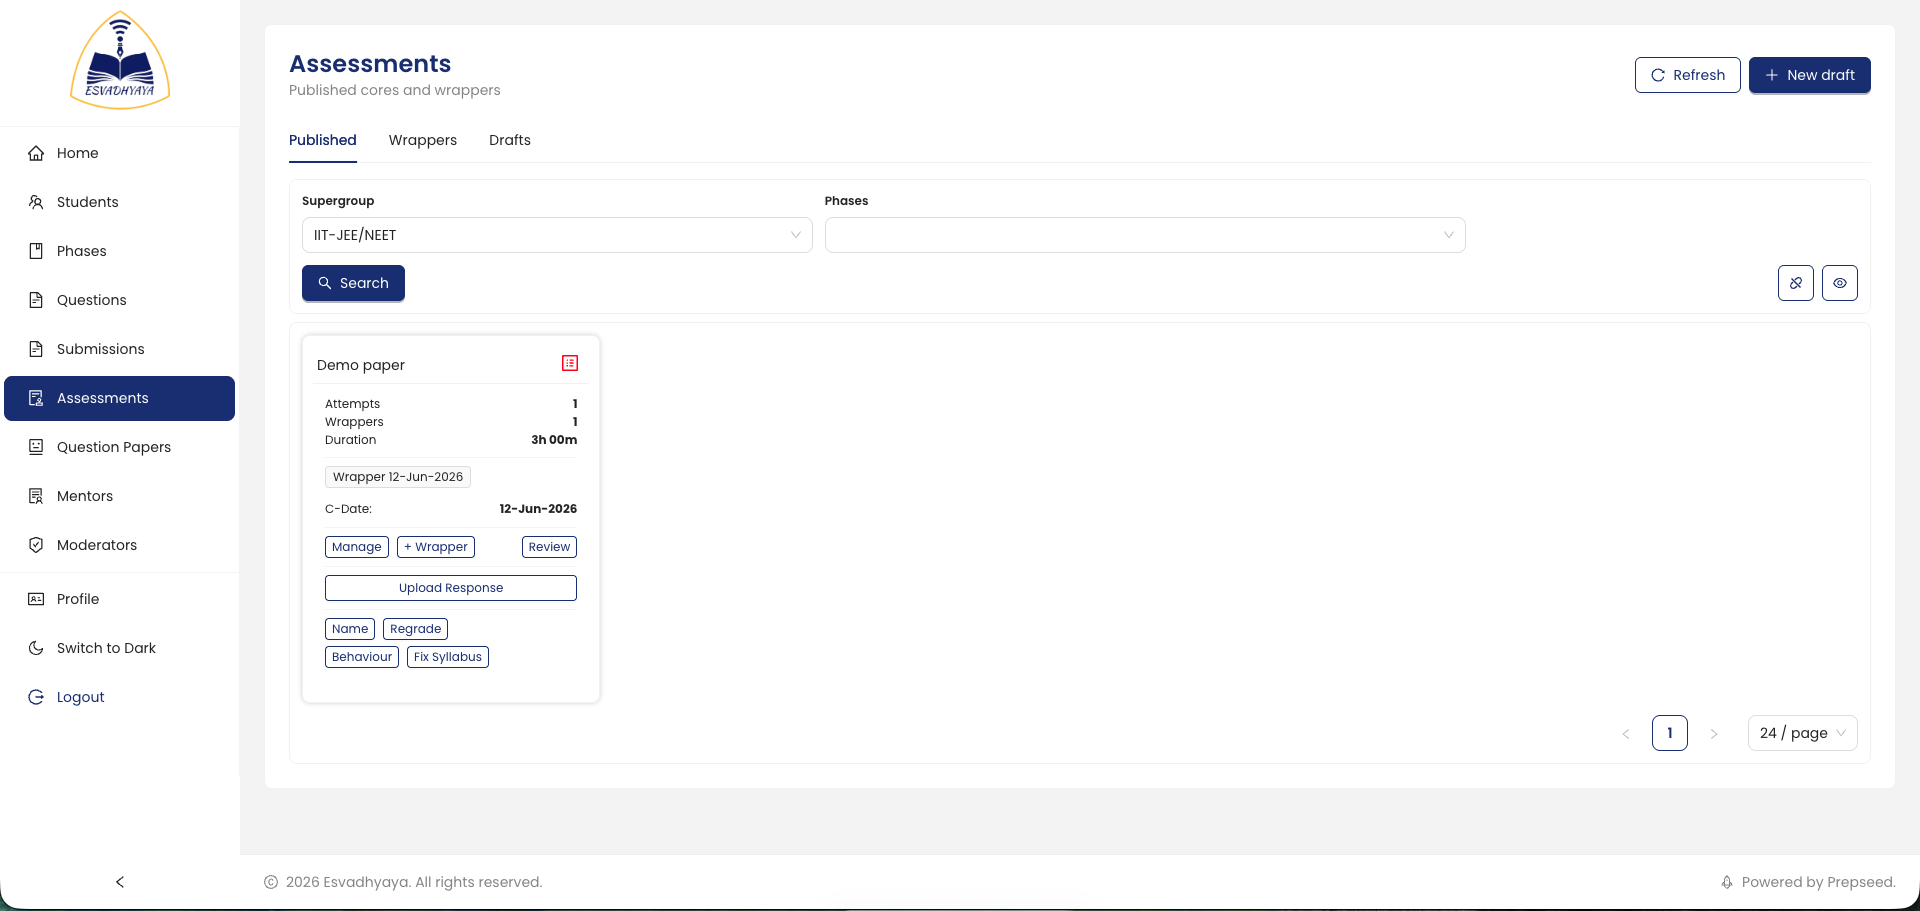
Task: Switch to the Published tab
Action: (323, 140)
